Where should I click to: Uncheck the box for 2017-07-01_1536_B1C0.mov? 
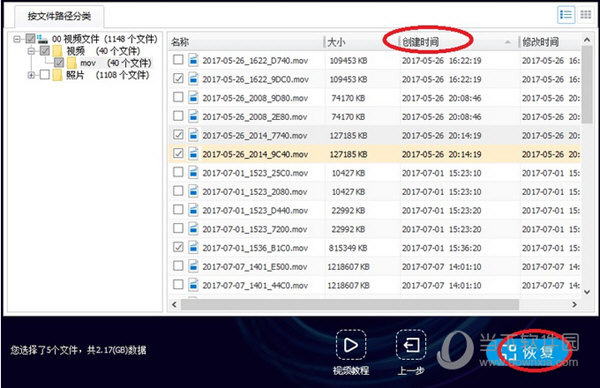[178, 247]
